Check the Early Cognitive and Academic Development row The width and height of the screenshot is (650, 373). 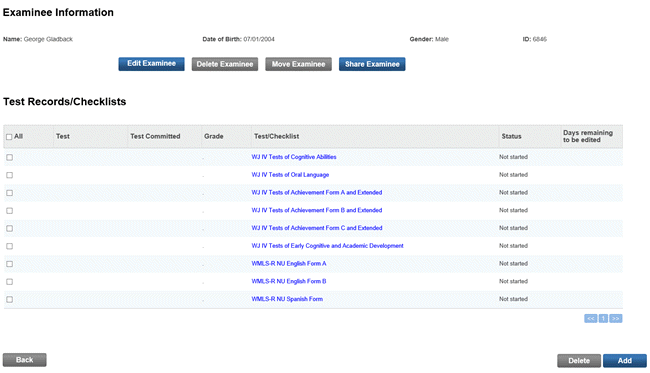[x=10, y=246]
